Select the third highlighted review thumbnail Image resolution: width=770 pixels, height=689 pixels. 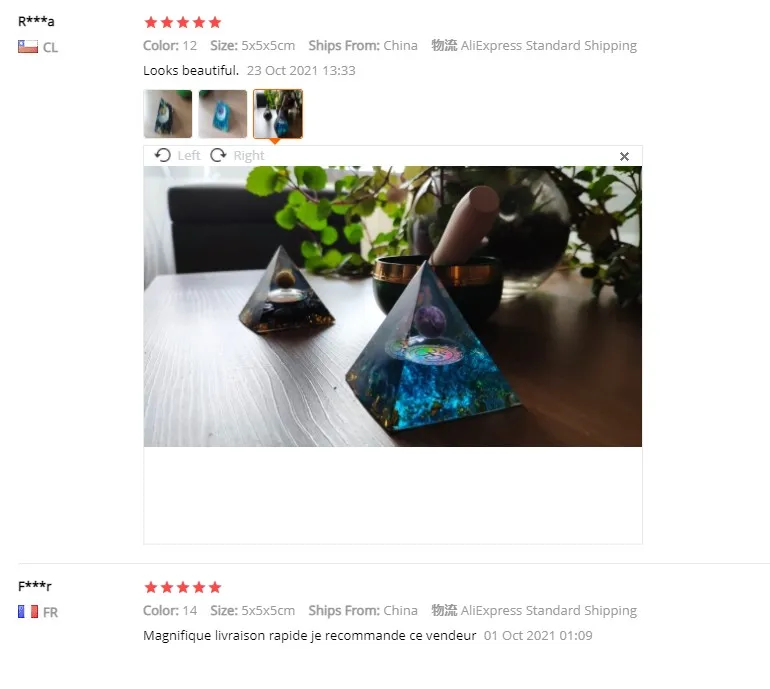[x=278, y=113]
